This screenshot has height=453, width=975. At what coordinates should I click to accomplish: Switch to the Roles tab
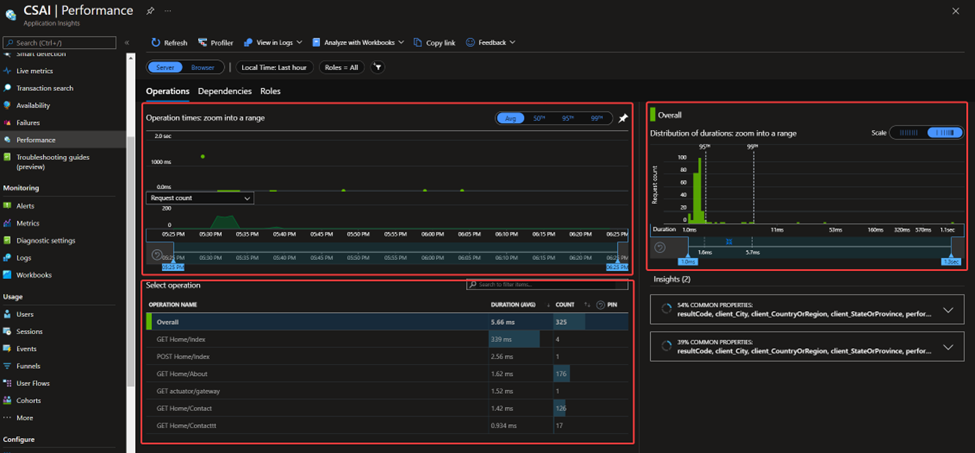coord(270,91)
